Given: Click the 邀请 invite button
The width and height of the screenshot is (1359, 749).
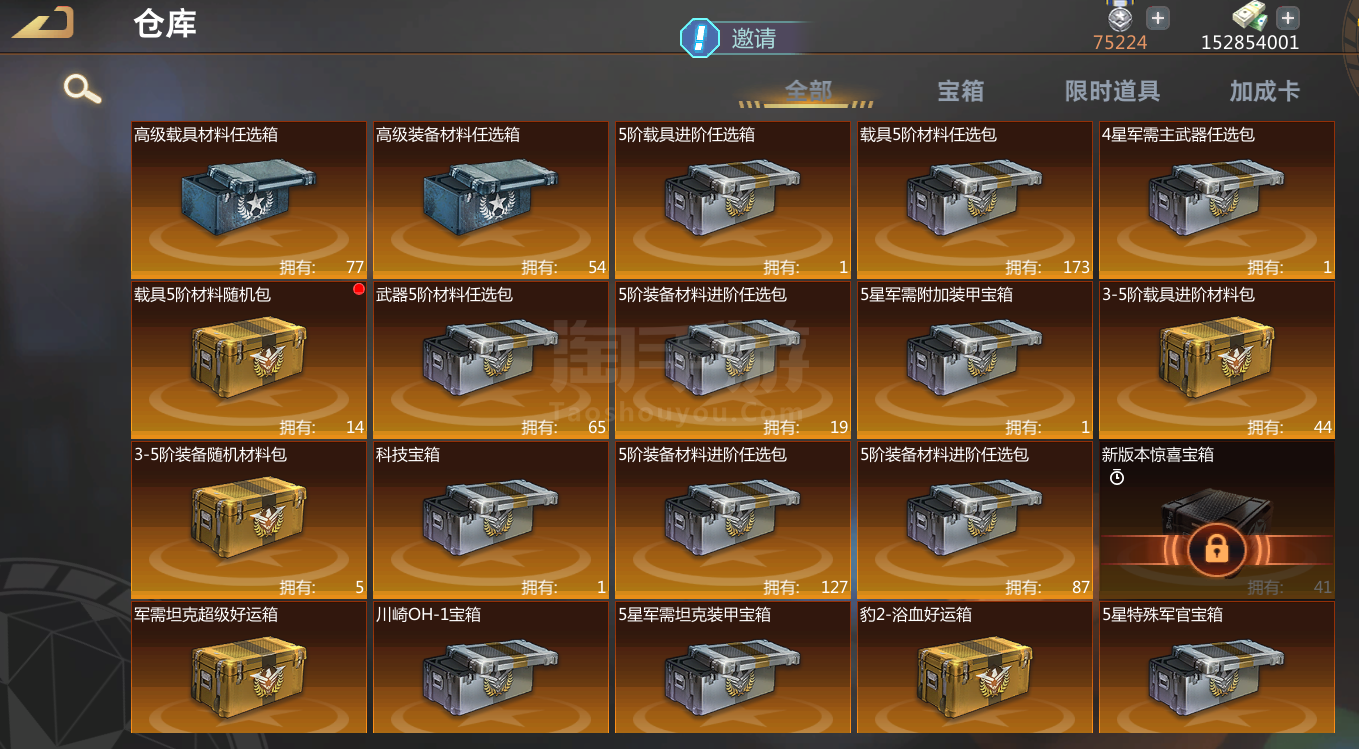Looking at the screenshot, I should 754,39.
